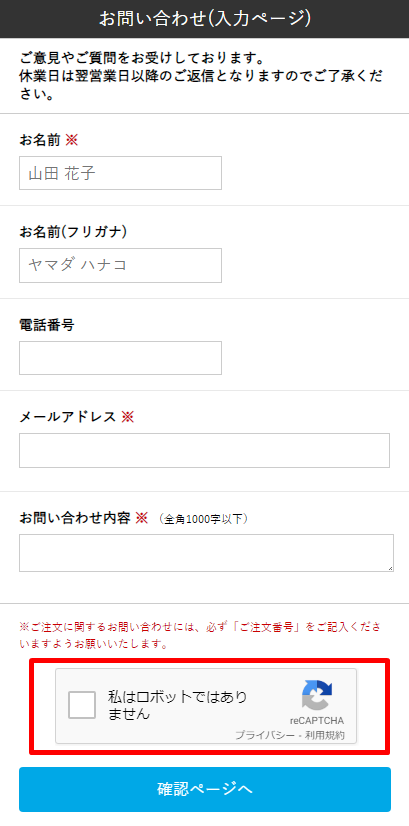Check the "私はロボットではありません" reCAPTCHA checkbox
Screen dimensions: 409x826
pyautogui.click(x=82, y=705)
